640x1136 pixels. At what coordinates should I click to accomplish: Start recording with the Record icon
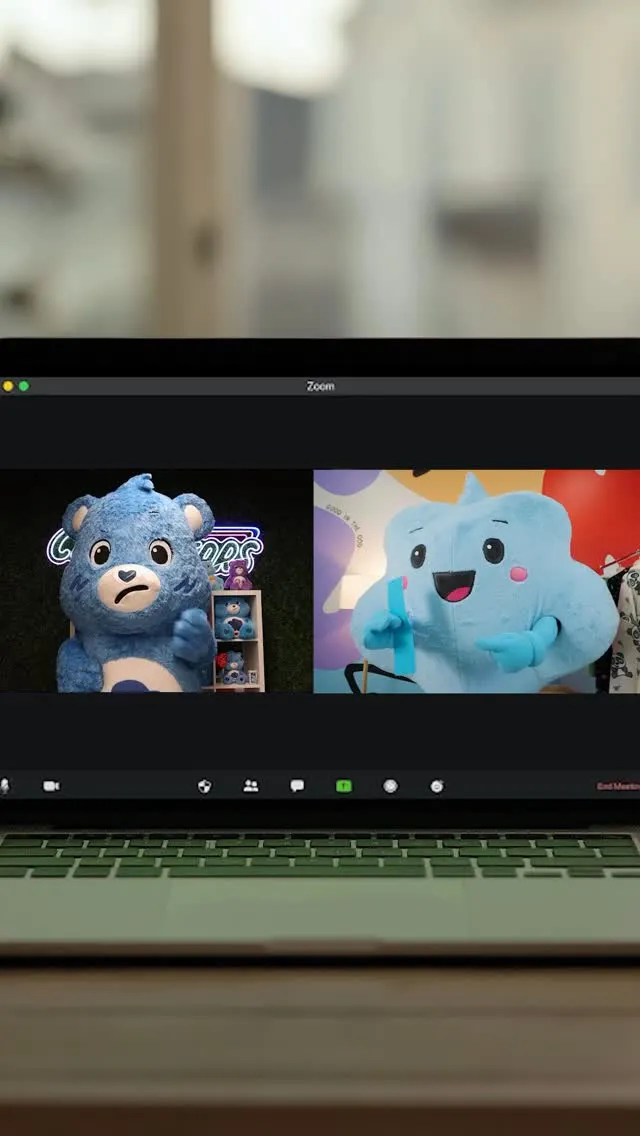391,786
